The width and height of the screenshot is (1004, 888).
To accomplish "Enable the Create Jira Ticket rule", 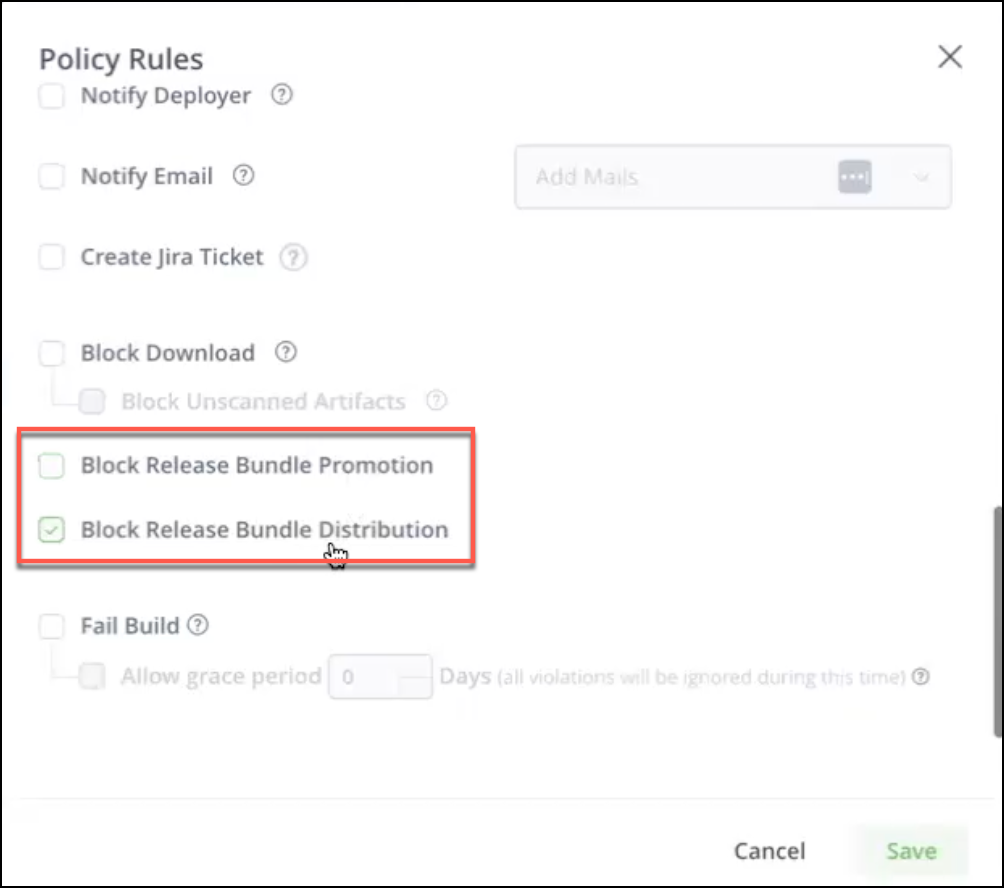I will pos(51,257).
